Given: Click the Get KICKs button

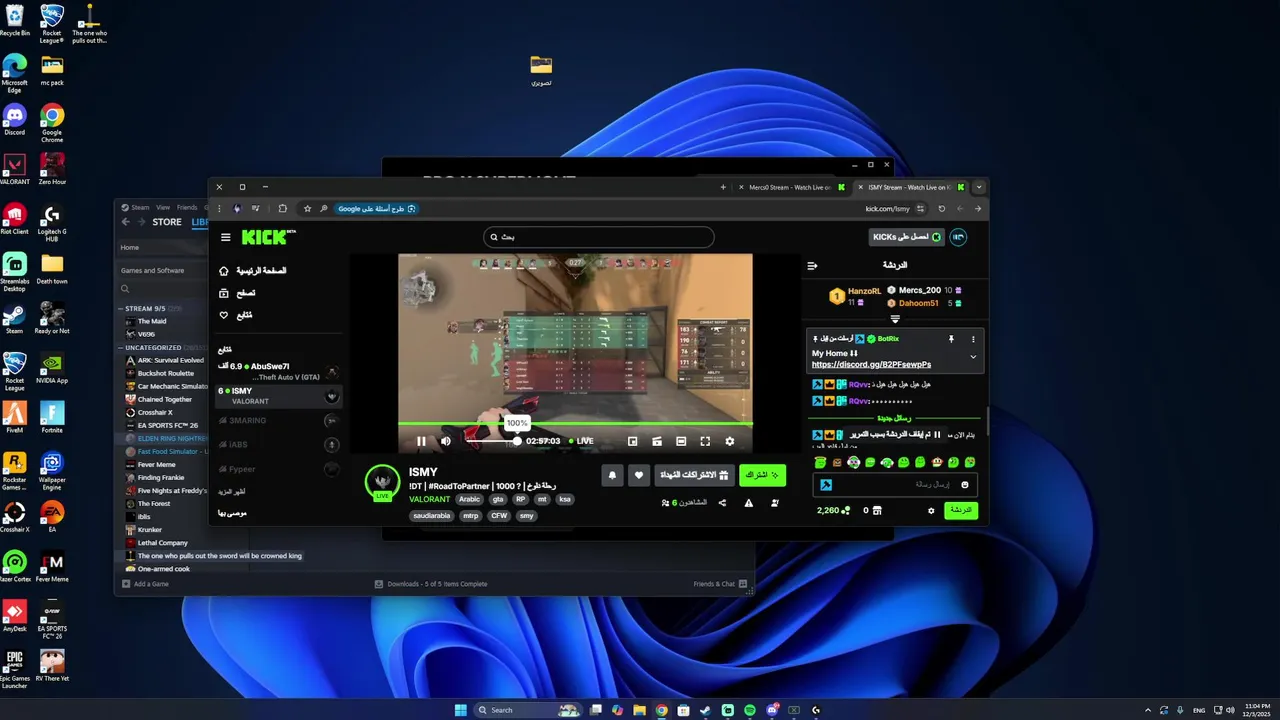Looking at the screenshot, I should (906, 237).
